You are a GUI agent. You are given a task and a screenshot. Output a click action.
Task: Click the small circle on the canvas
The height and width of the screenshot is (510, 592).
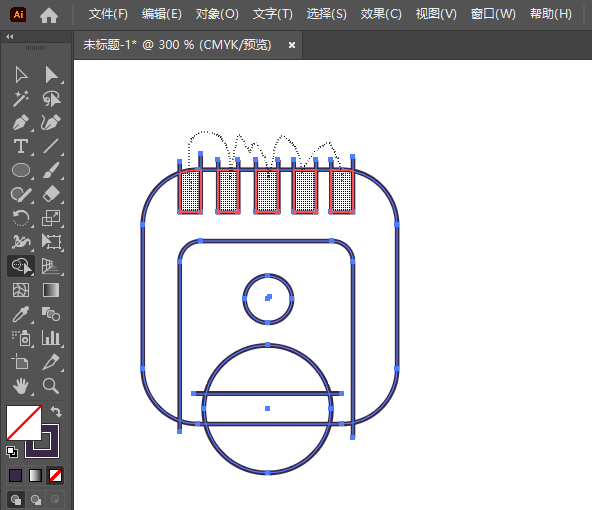(x=268, y=299)
